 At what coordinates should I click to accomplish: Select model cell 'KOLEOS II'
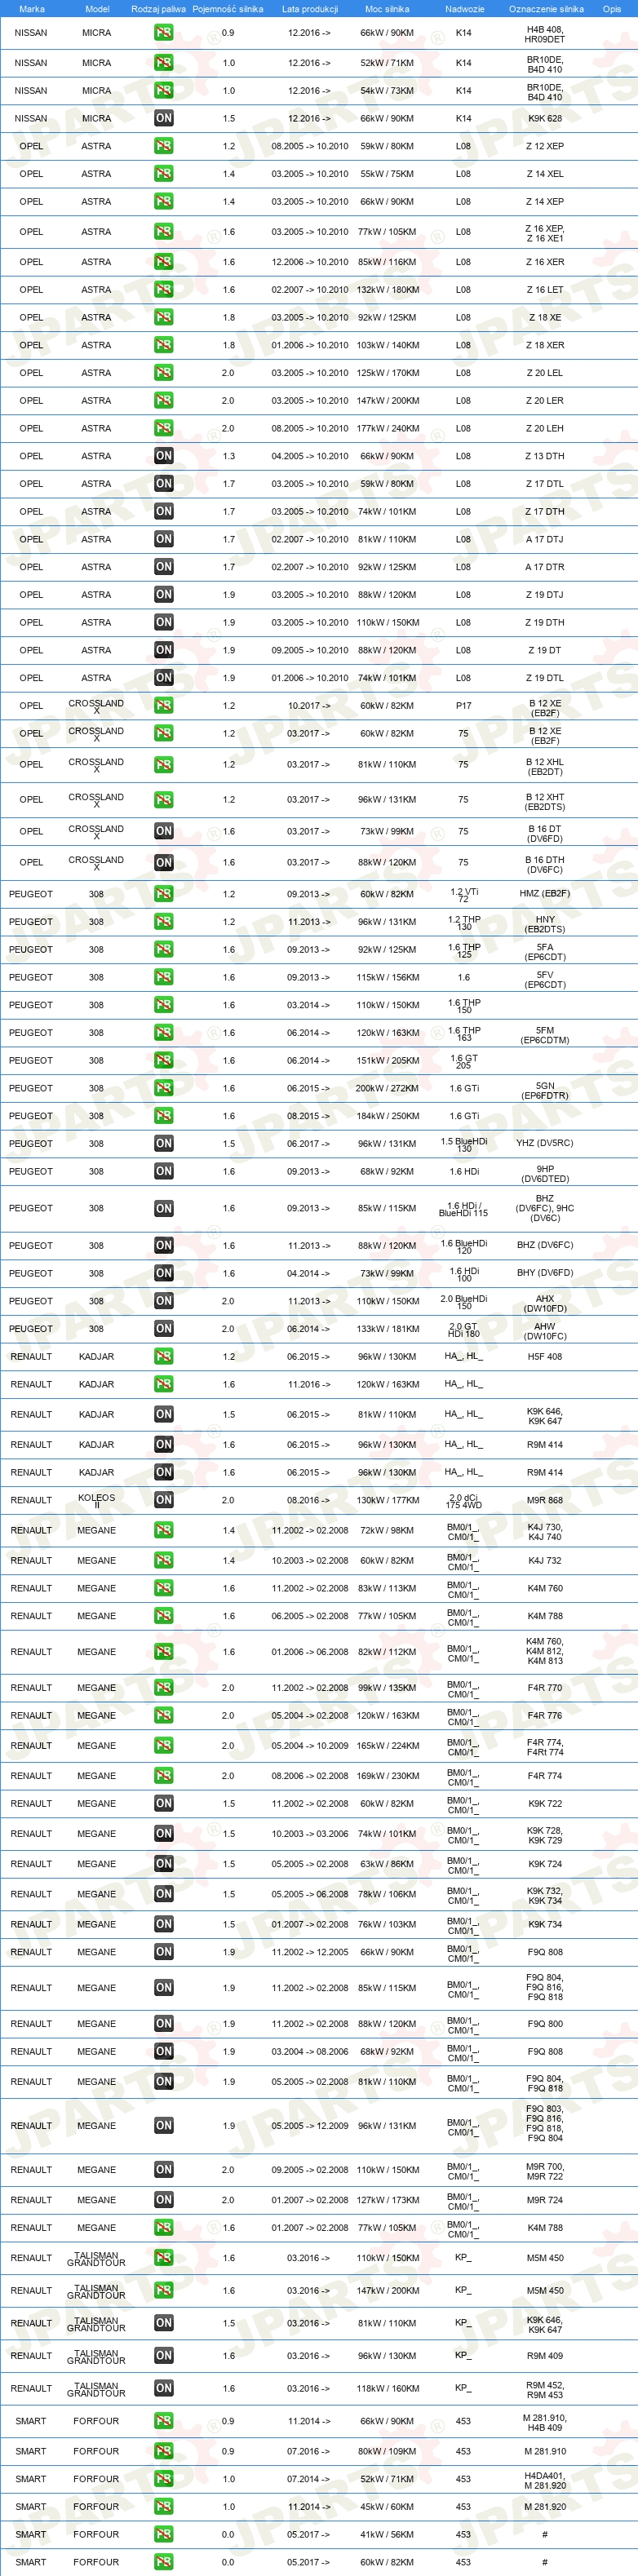coord(97,1500)
